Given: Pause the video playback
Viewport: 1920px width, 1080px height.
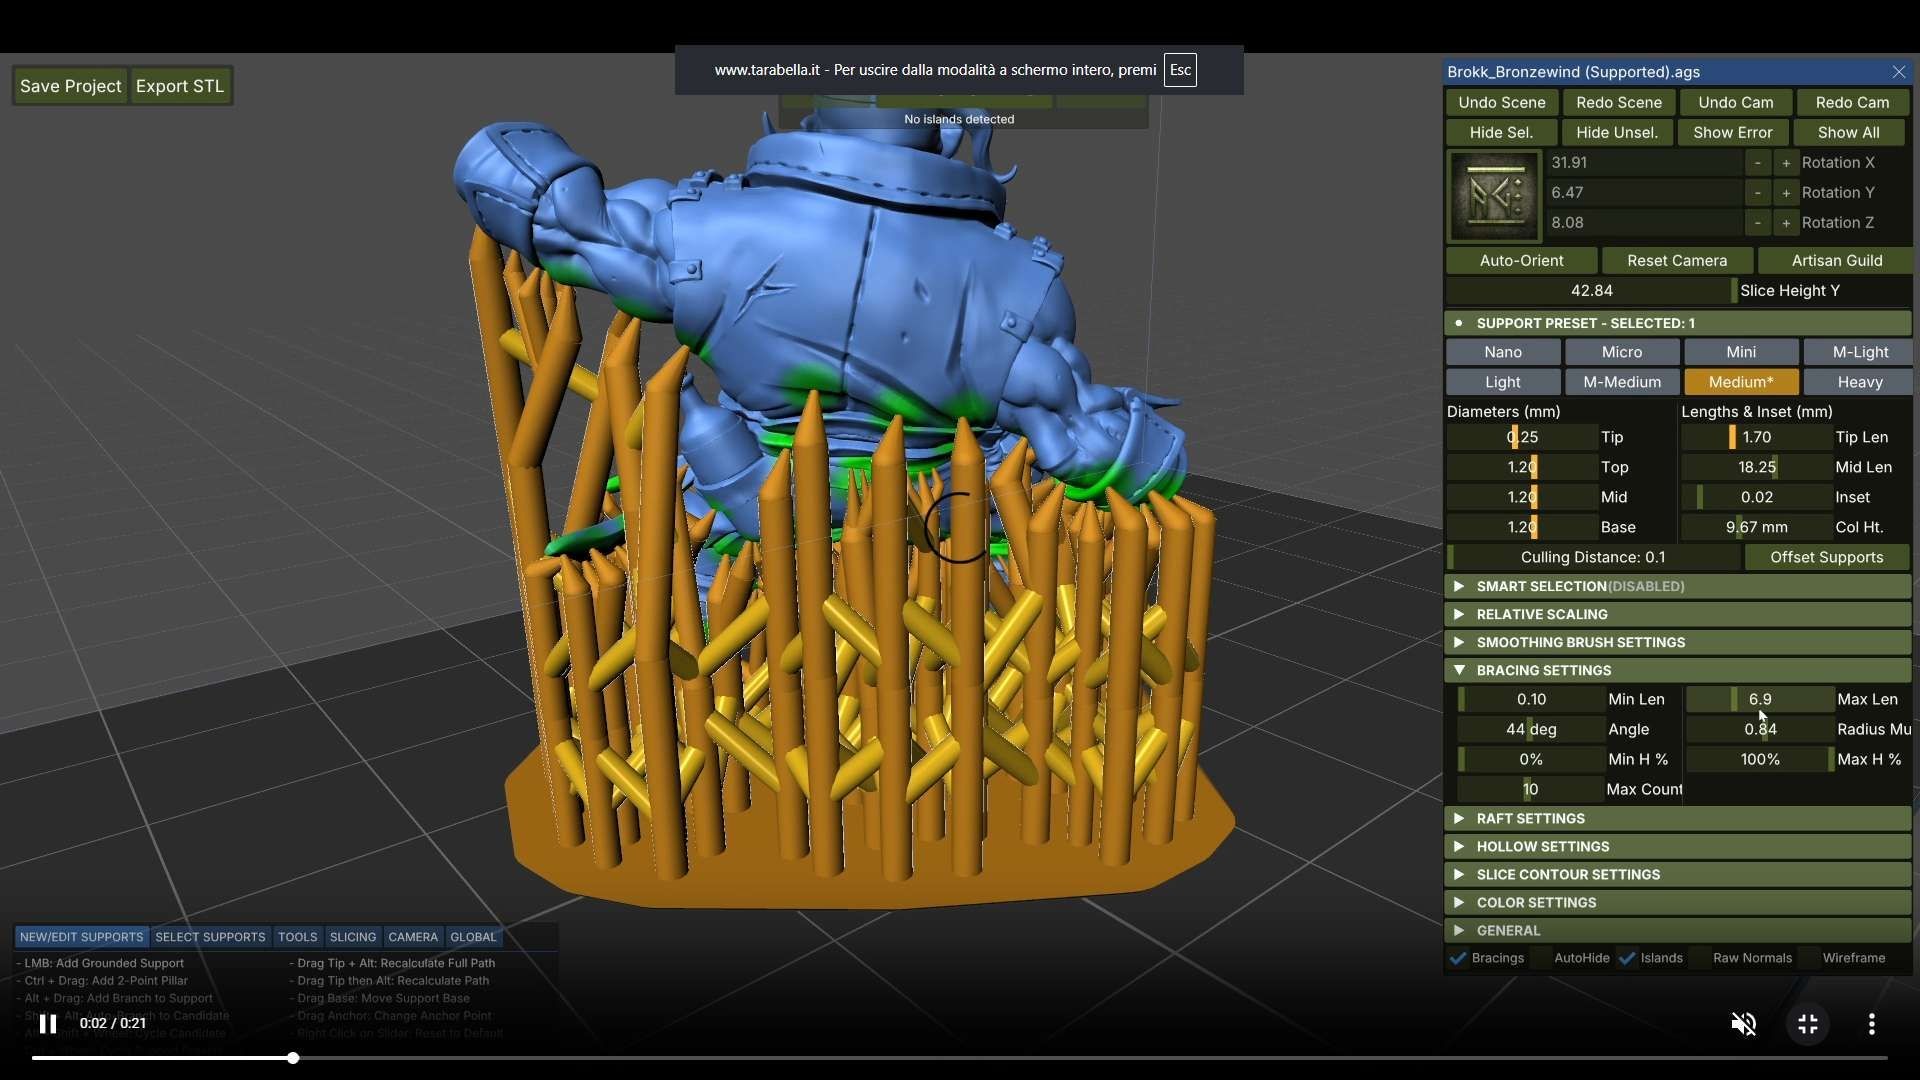Looking at the screenshot, I should pyautogui.click(x=47, y=1023).
